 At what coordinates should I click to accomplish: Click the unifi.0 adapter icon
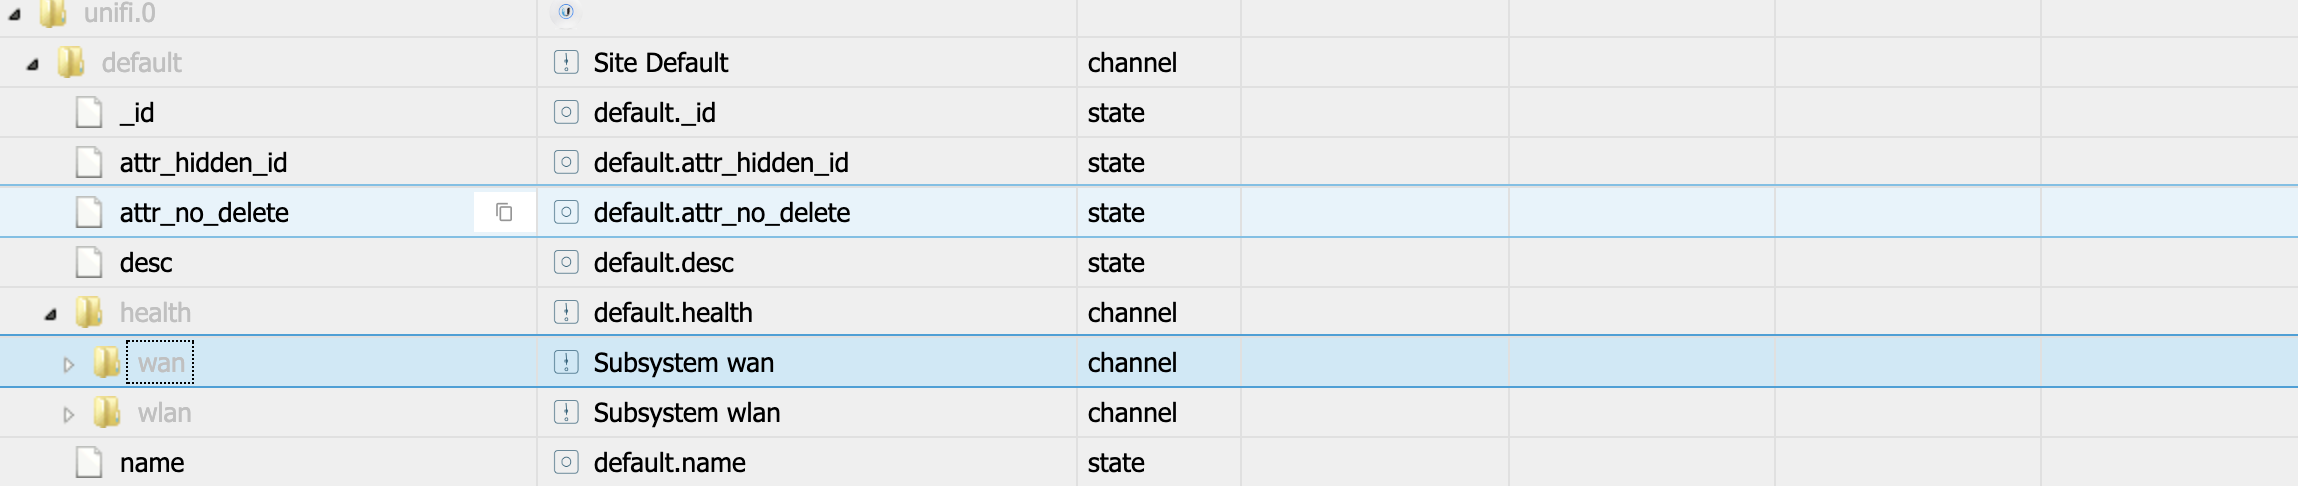point(566,11)
